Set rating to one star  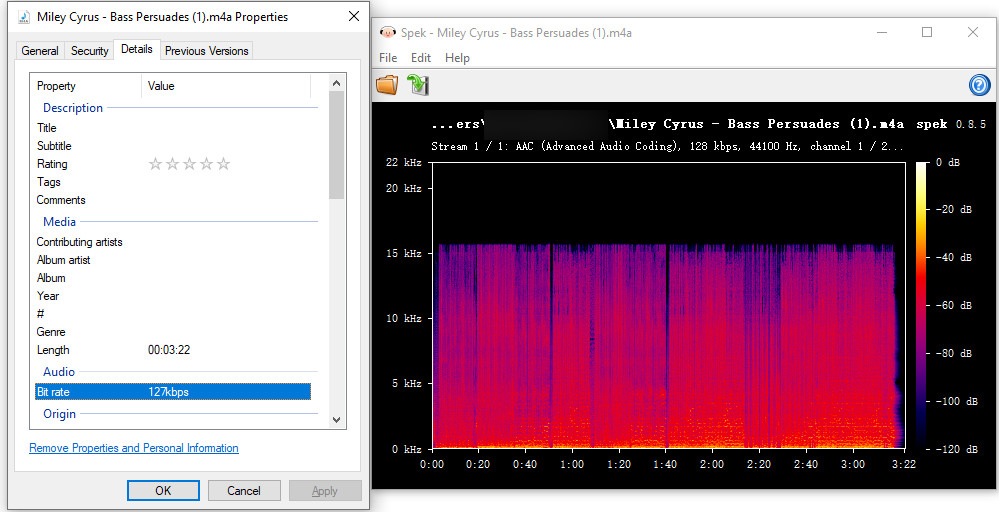[155, 164]
